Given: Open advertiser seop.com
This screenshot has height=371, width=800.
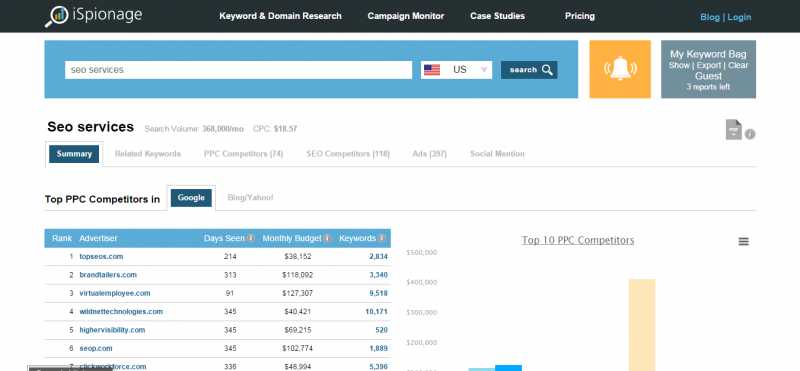Looking at the screenshot, I should coord(96,349).
